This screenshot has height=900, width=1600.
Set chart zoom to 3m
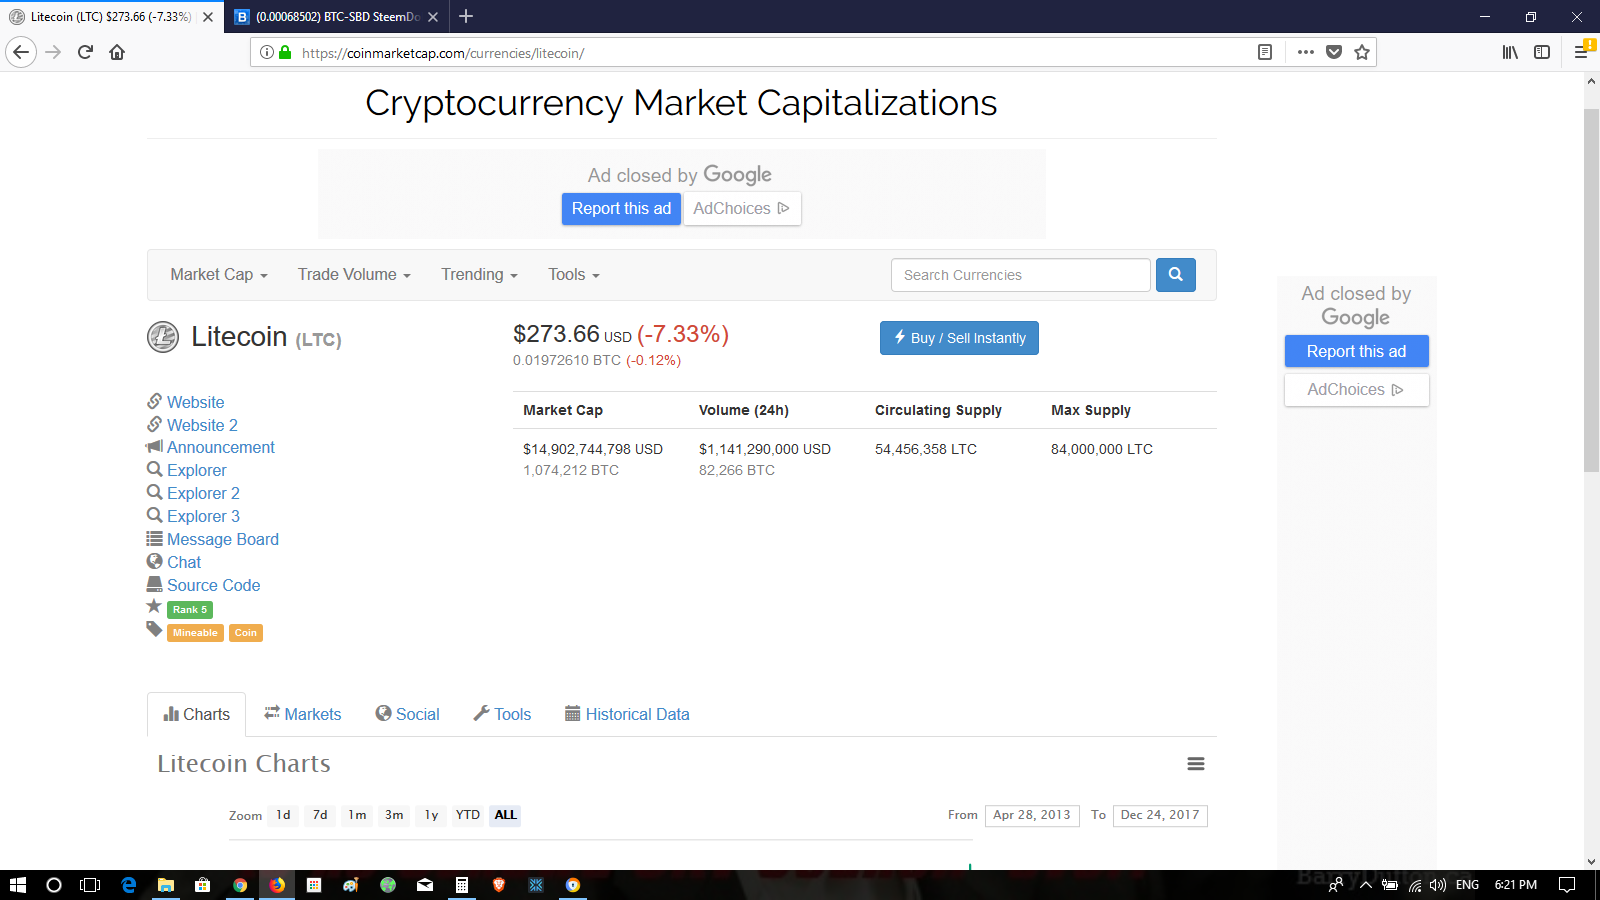point(394,815)
